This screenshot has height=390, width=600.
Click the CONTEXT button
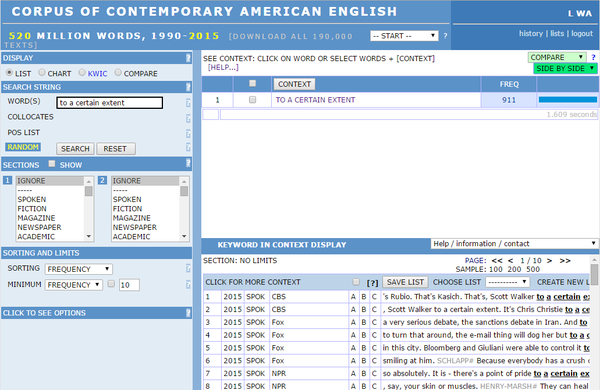[294, 84]
